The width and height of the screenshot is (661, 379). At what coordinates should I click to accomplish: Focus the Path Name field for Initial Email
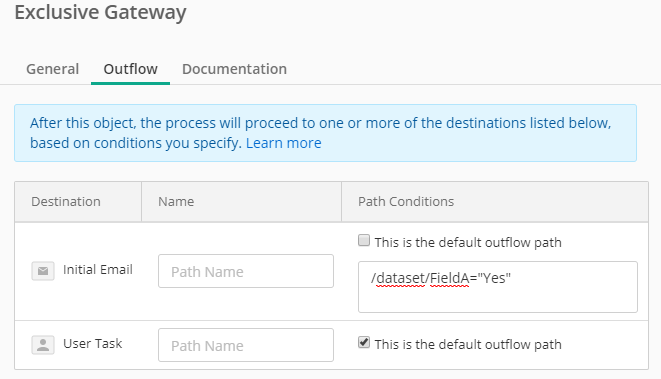point(246,271)
